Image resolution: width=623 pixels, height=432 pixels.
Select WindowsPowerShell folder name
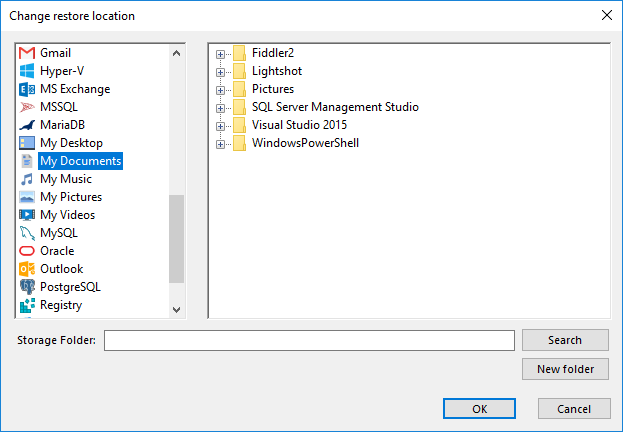305,143
